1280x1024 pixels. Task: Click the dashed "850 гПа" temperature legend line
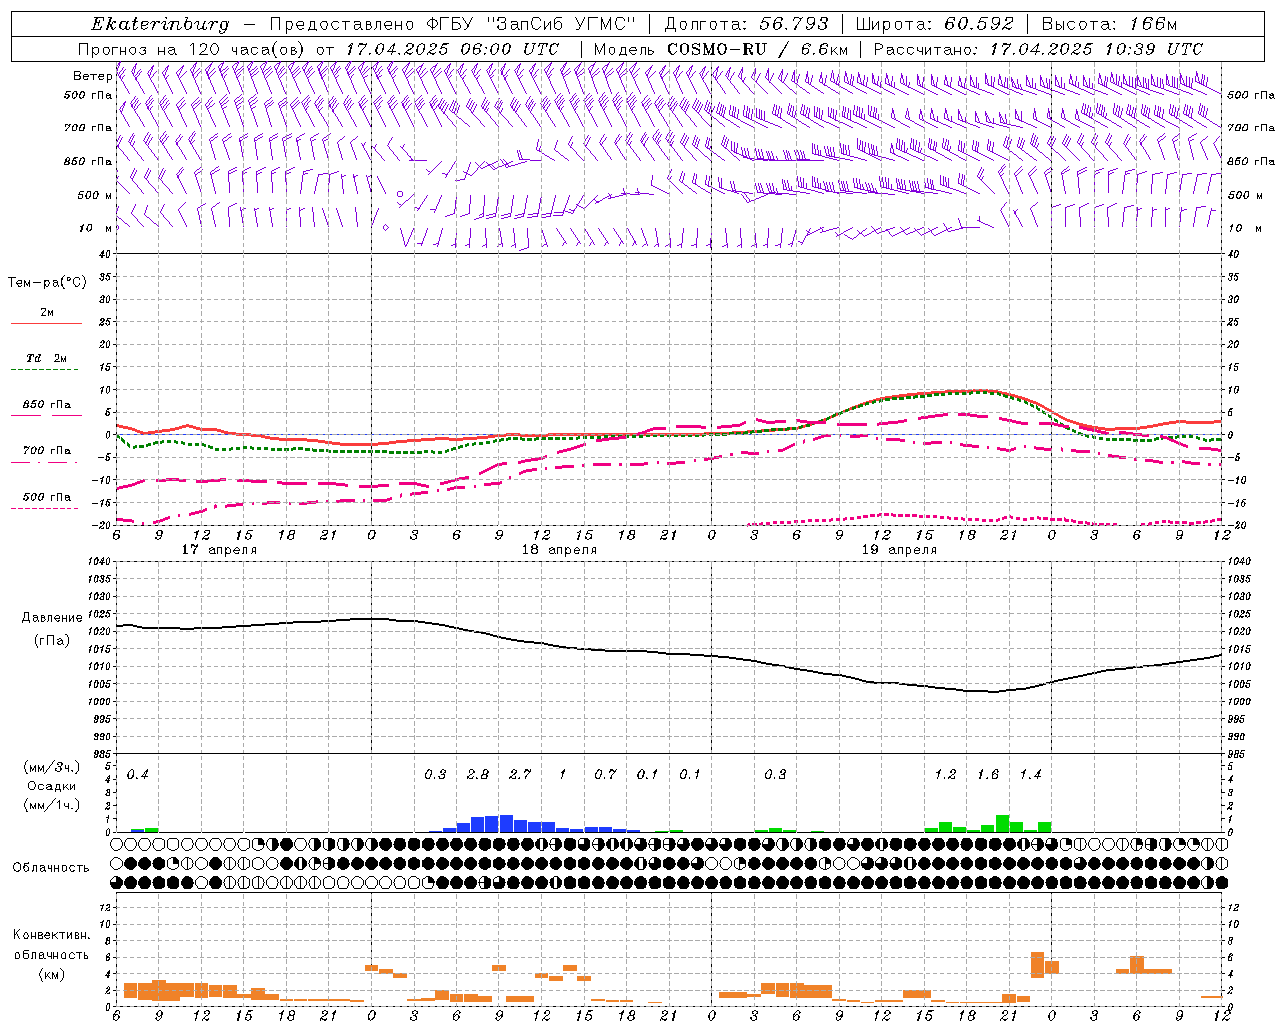[46, 415]
